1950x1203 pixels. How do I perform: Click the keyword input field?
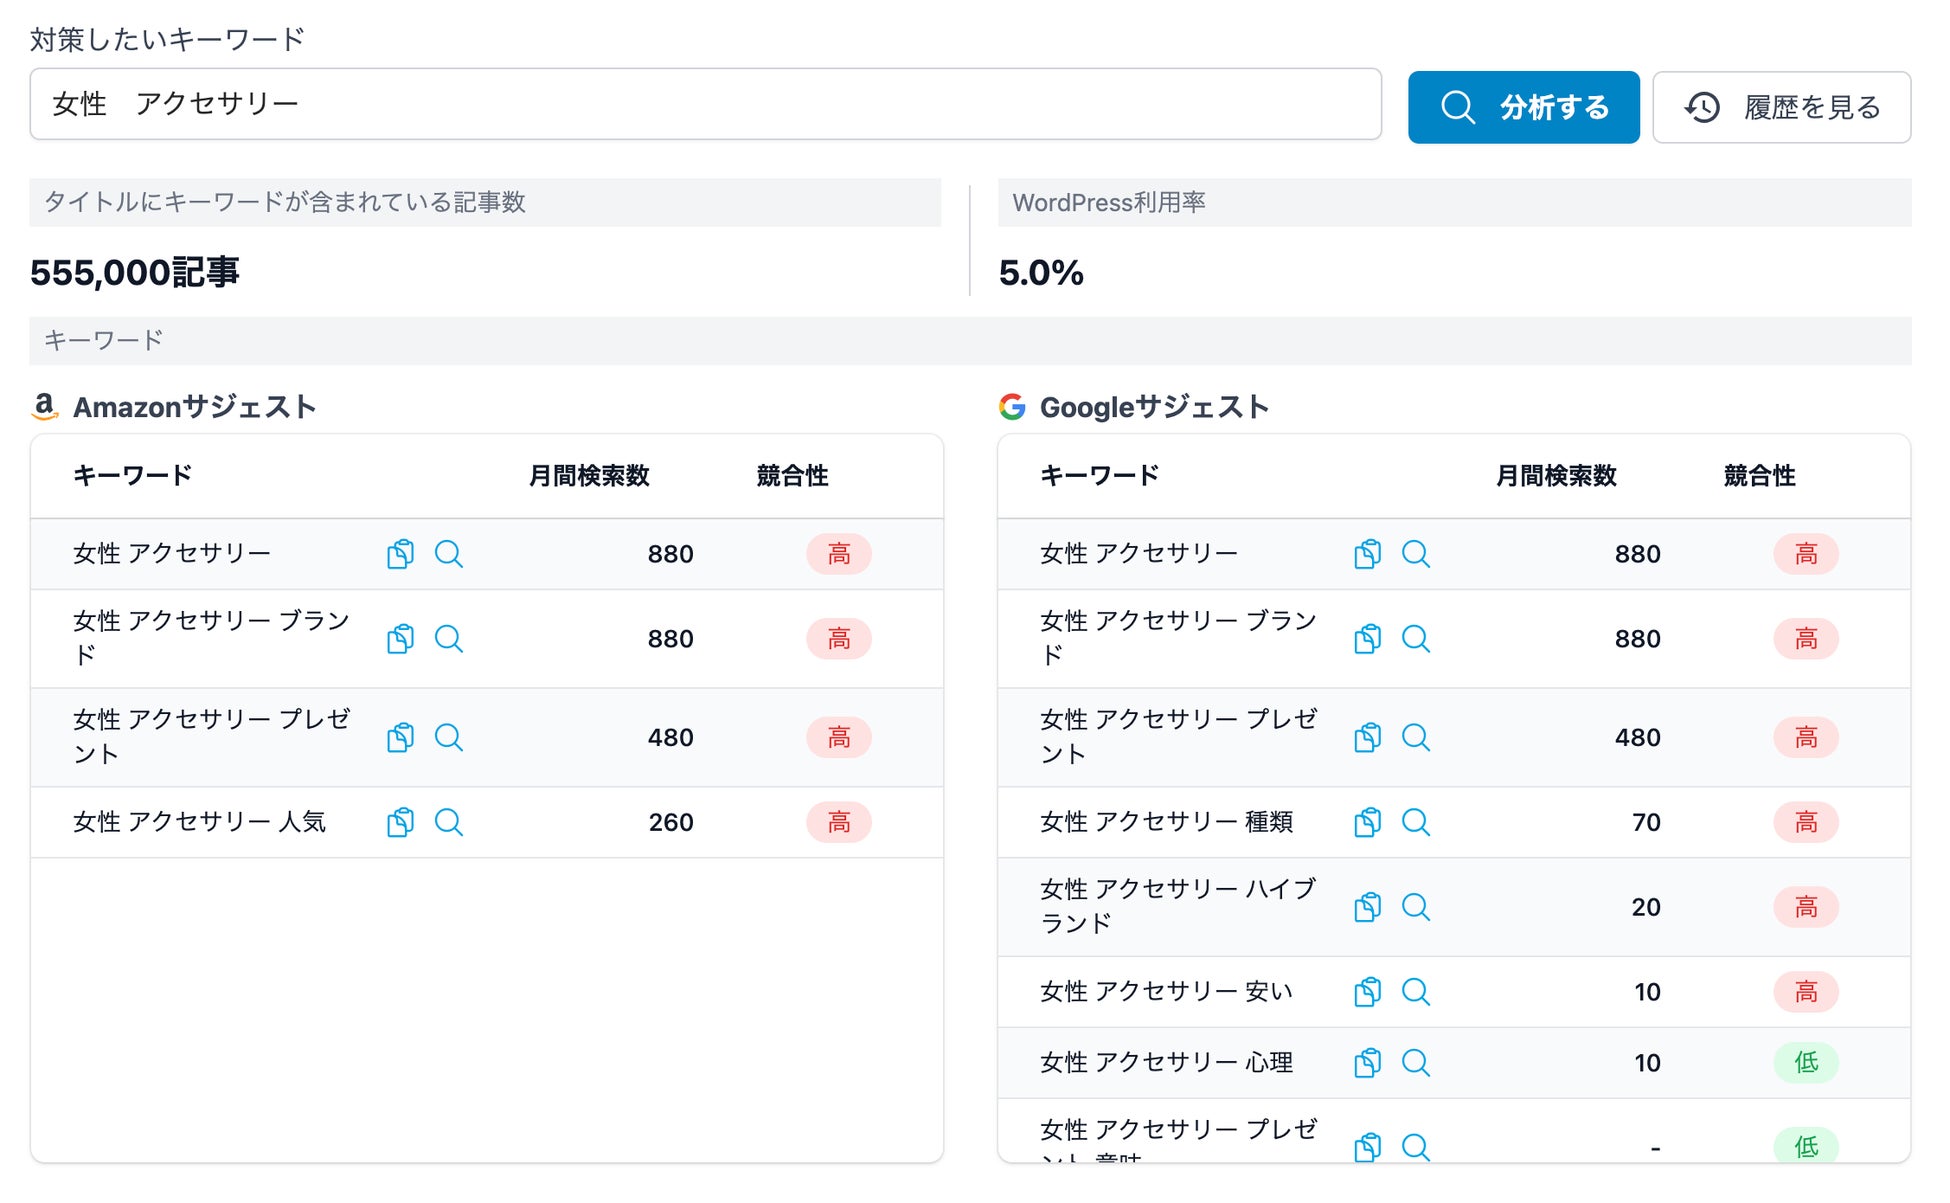coord(704,104)
